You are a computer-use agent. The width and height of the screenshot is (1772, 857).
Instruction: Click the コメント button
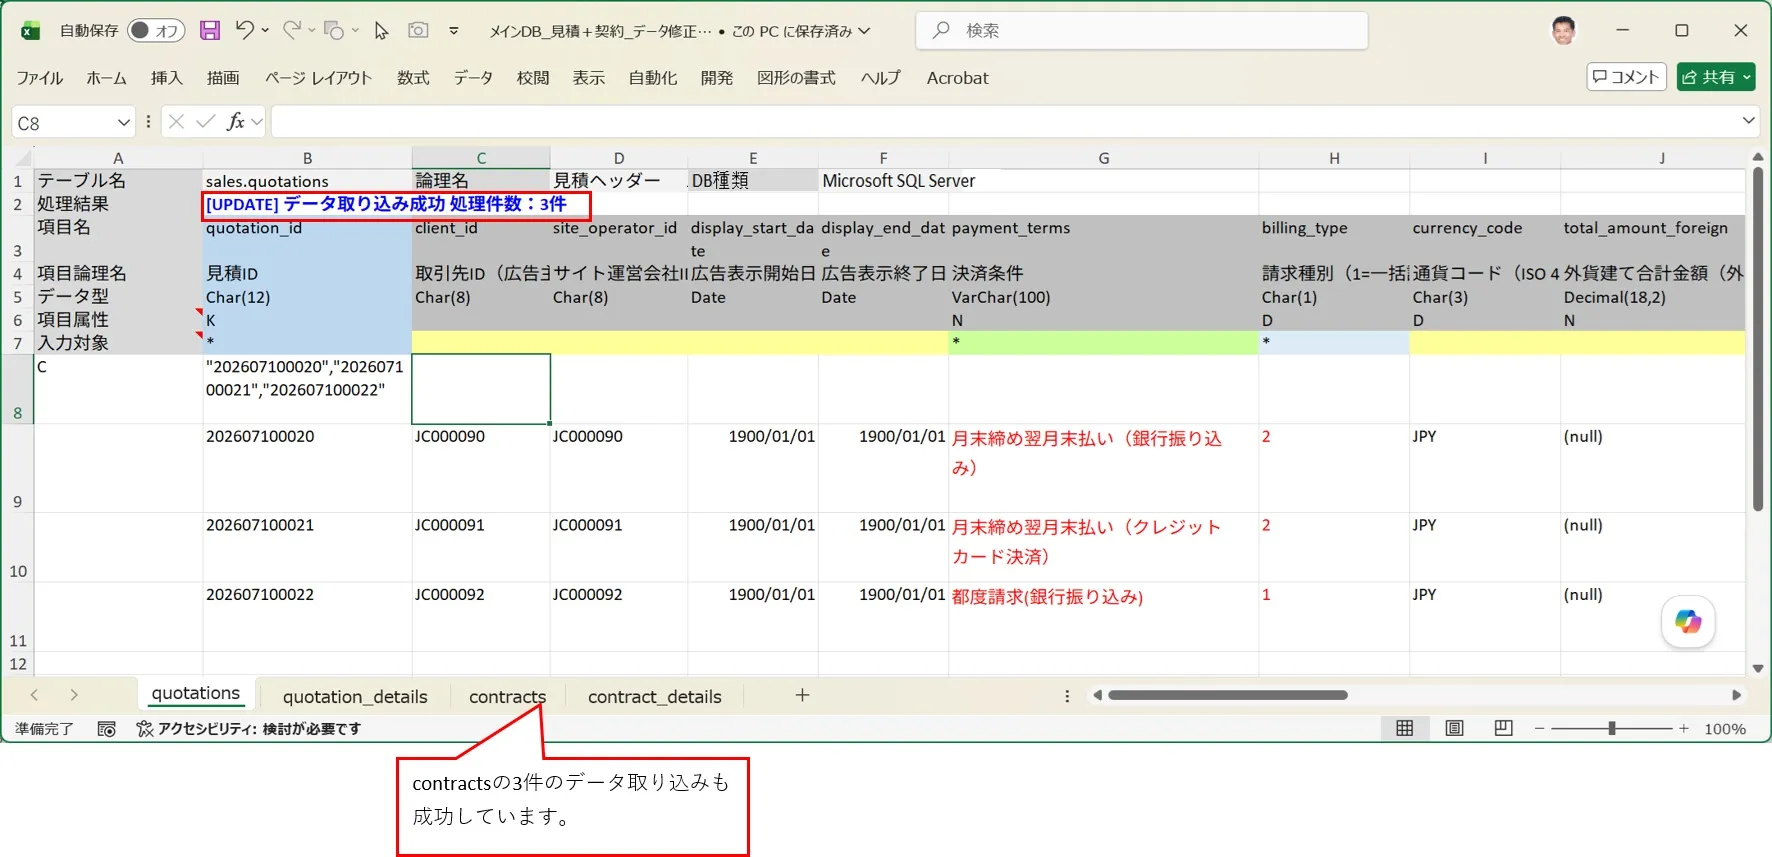coord(1626,77)
